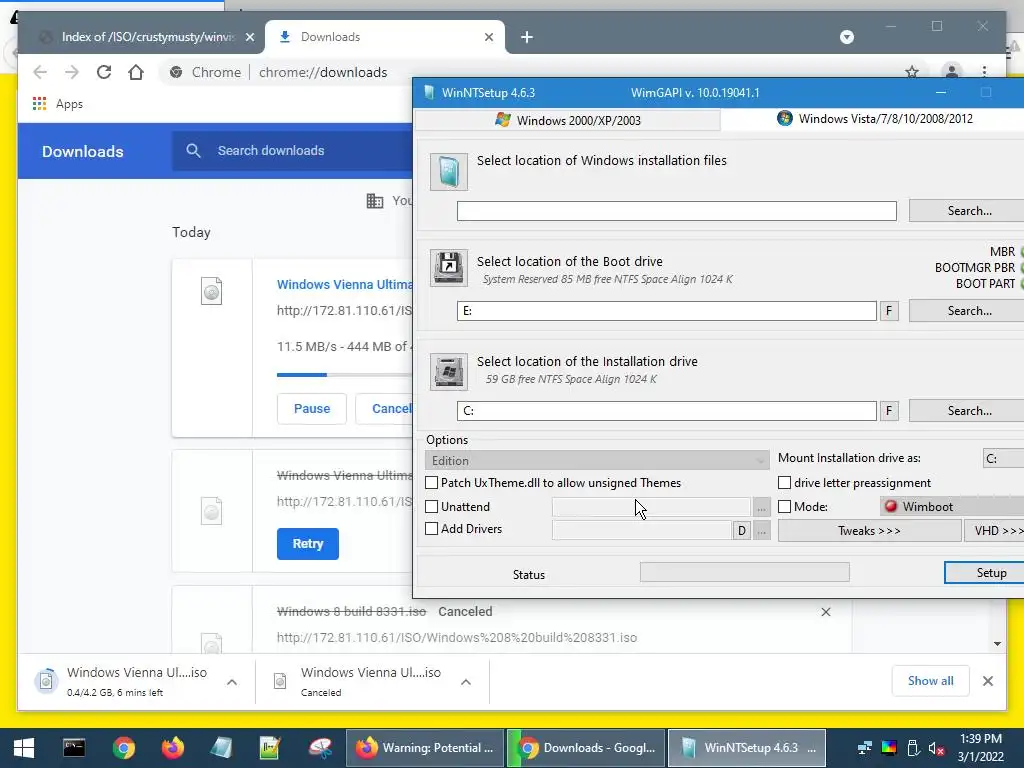Retry the canceled Windows Vienna download
Screen dimensions: 1024x768
click(x=308, y=544)
